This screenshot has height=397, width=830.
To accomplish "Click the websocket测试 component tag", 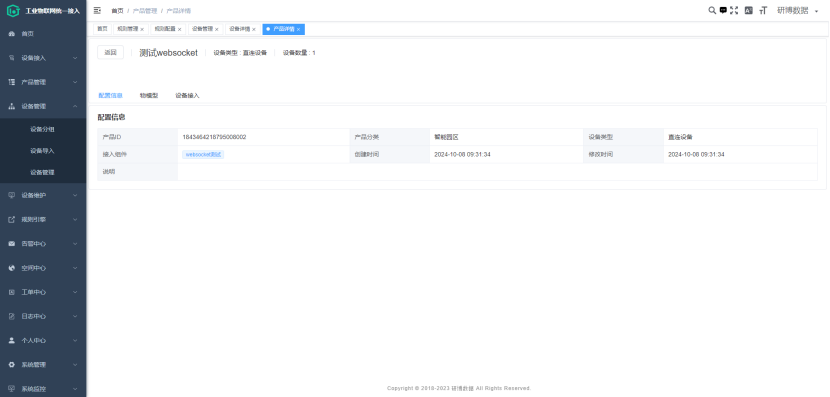I will (x=203, y=155).
